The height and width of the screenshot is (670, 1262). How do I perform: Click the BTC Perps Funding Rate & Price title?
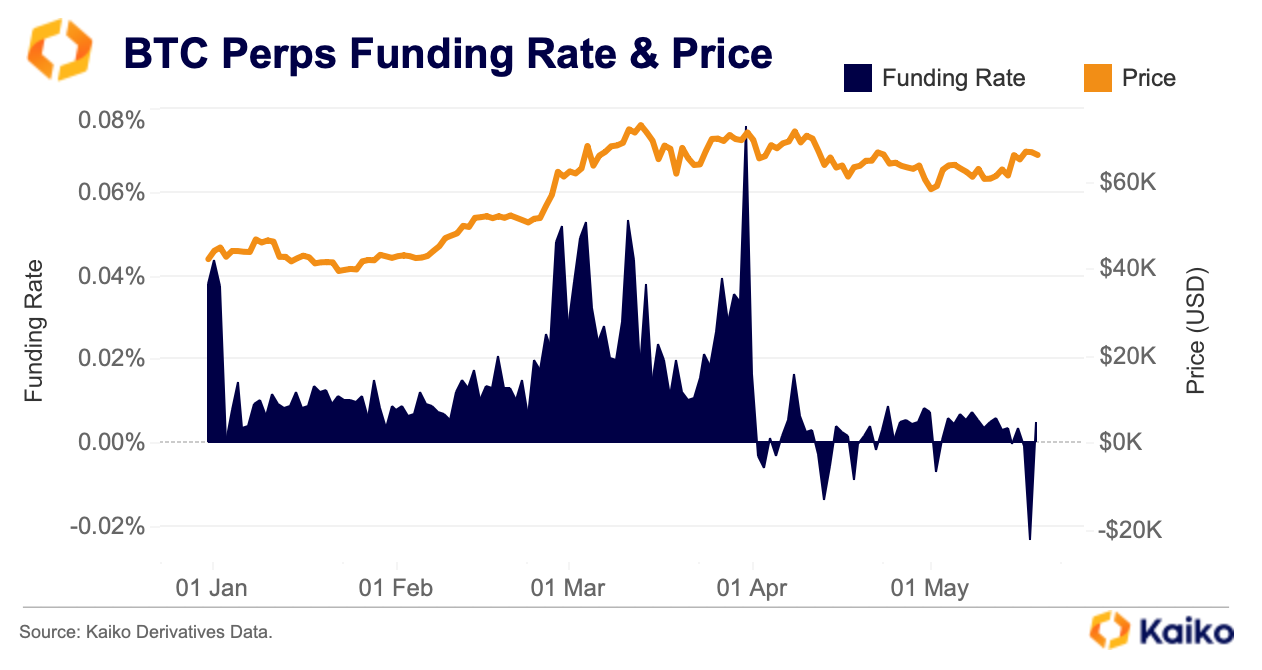tap(448, 53)
